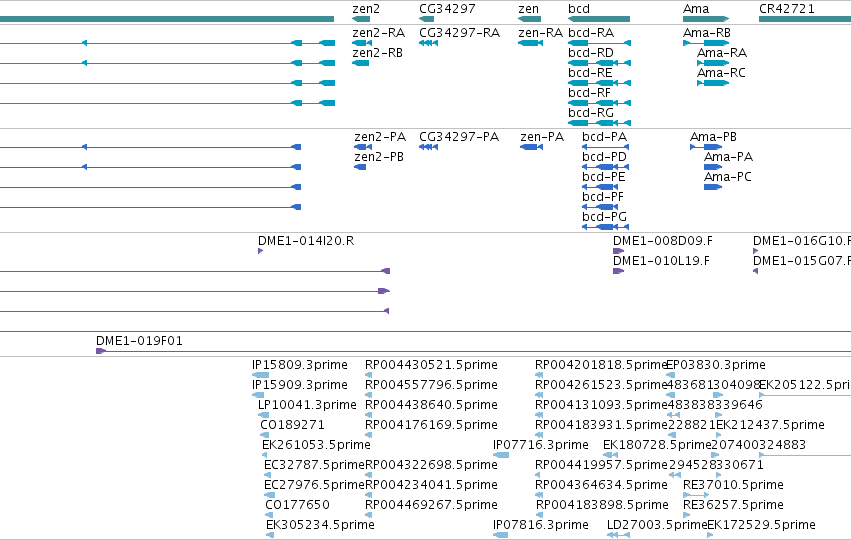
Task: Select EST RP004364634.5prime
Action: (x=539, y=495)
